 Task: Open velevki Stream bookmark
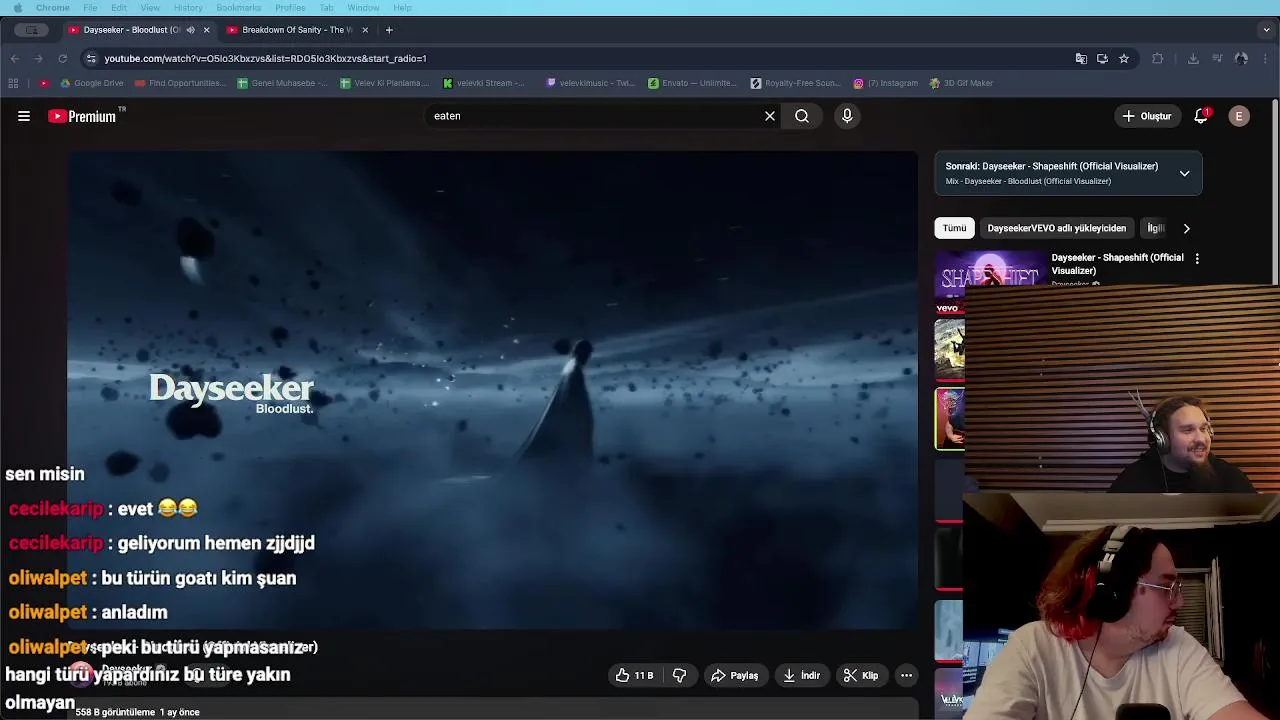click(485, 83)
